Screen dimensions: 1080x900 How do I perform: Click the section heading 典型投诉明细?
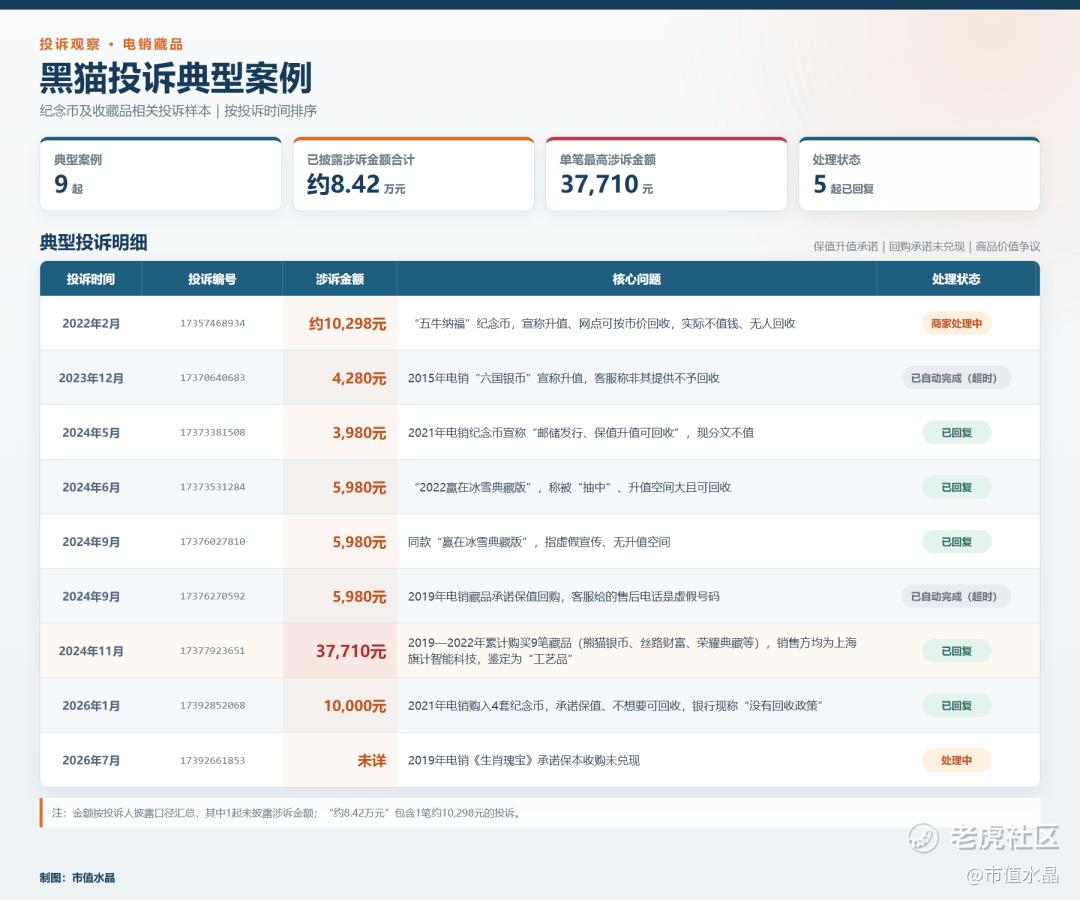point(93,242)
